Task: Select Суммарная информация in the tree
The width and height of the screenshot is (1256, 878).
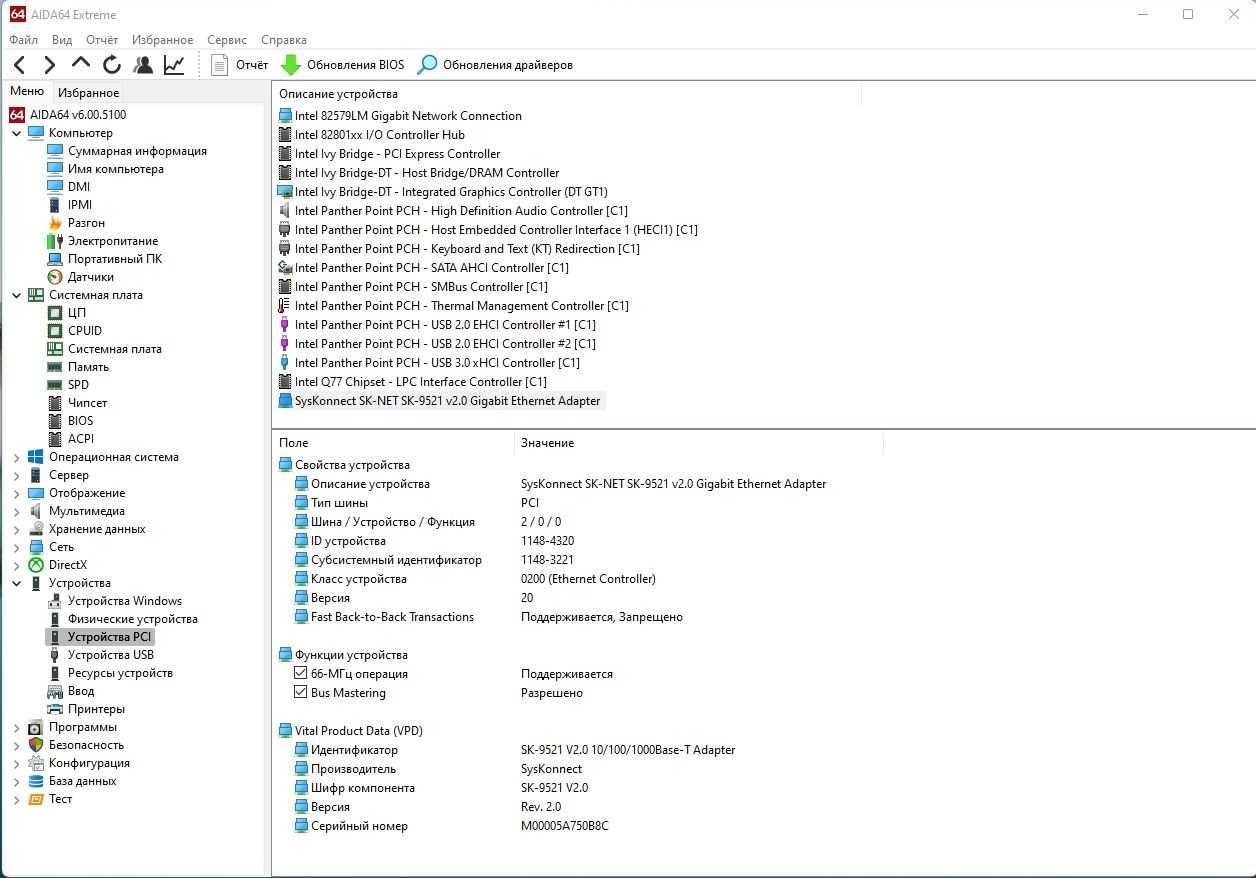Action: 137,151
